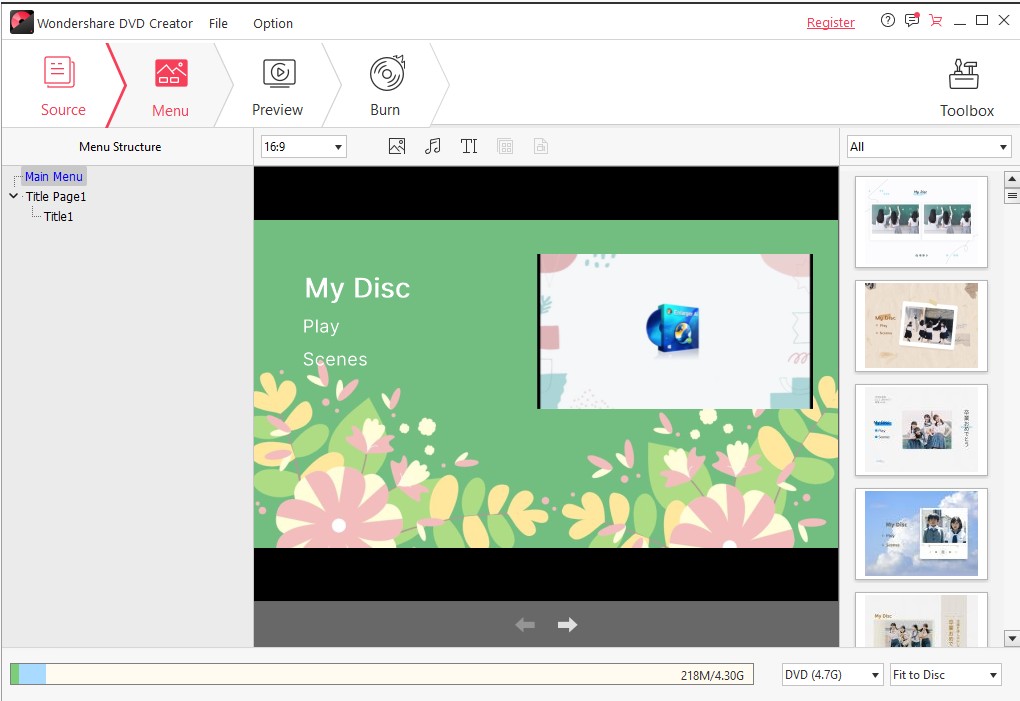Screen dimensions: 1020x701
Task: Click the forward navigation arrow below preview
Action: (567, 624)
